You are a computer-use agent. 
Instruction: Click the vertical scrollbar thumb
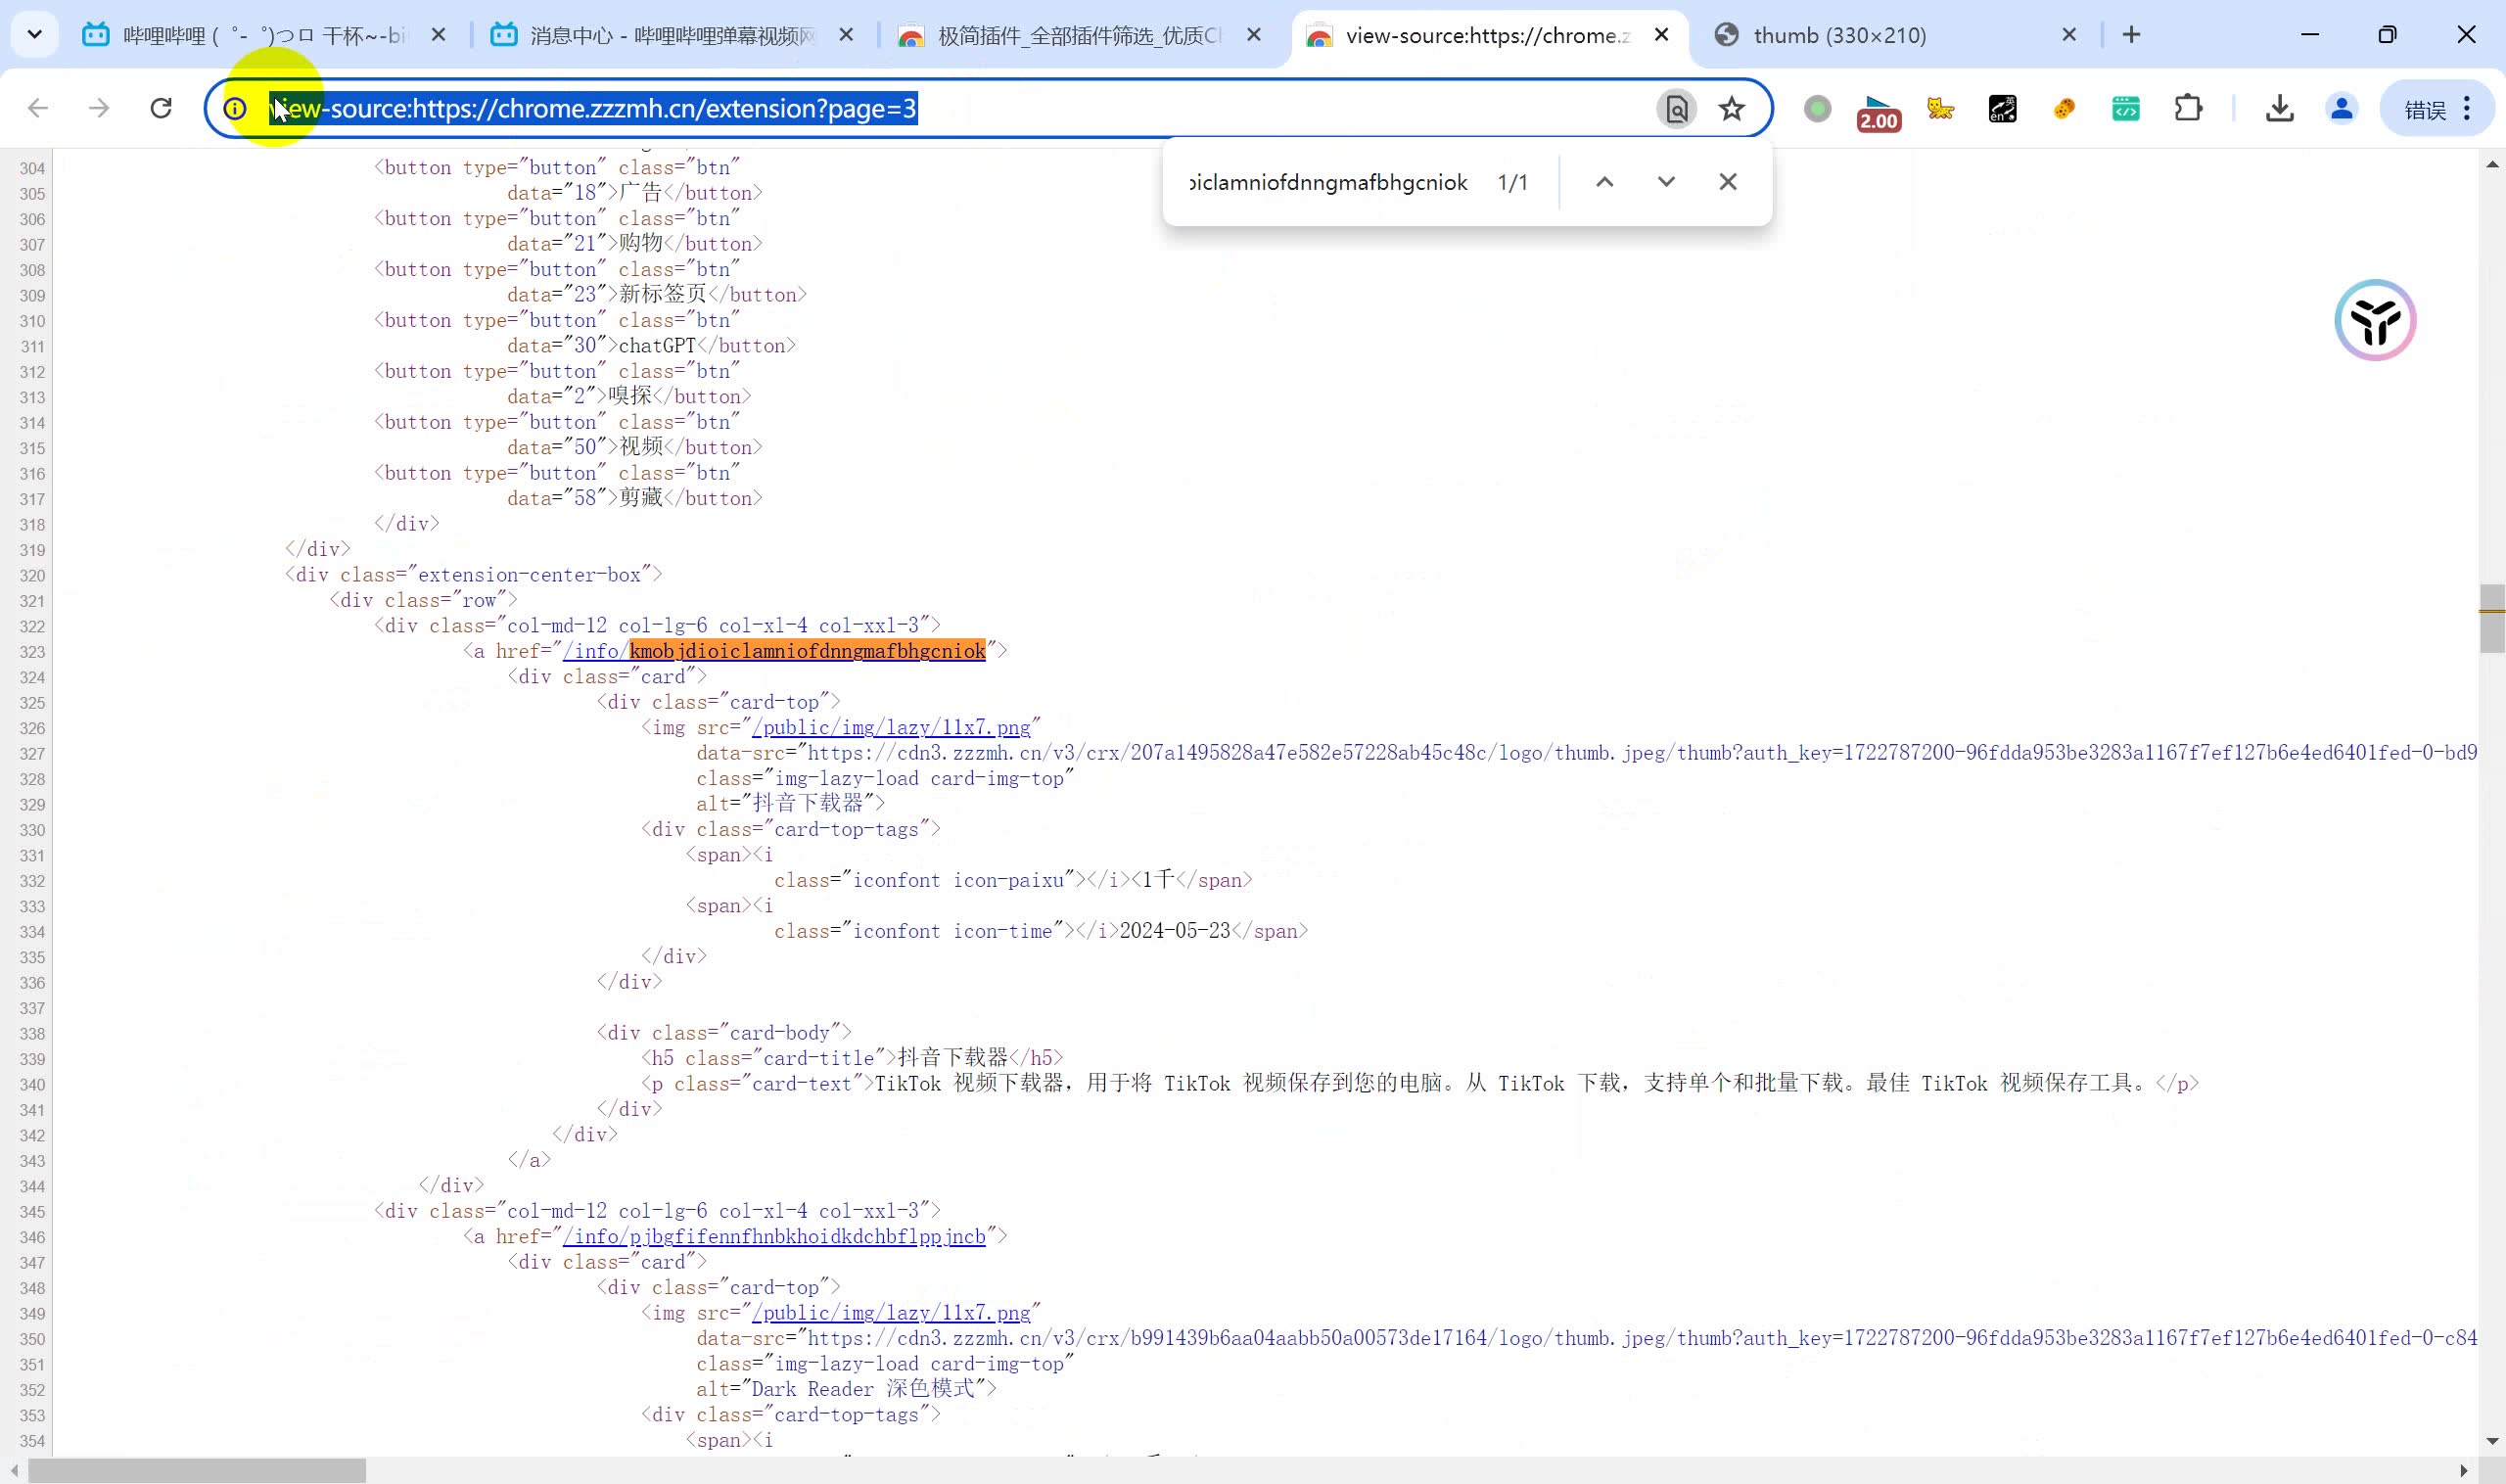tap(2491, 618)
